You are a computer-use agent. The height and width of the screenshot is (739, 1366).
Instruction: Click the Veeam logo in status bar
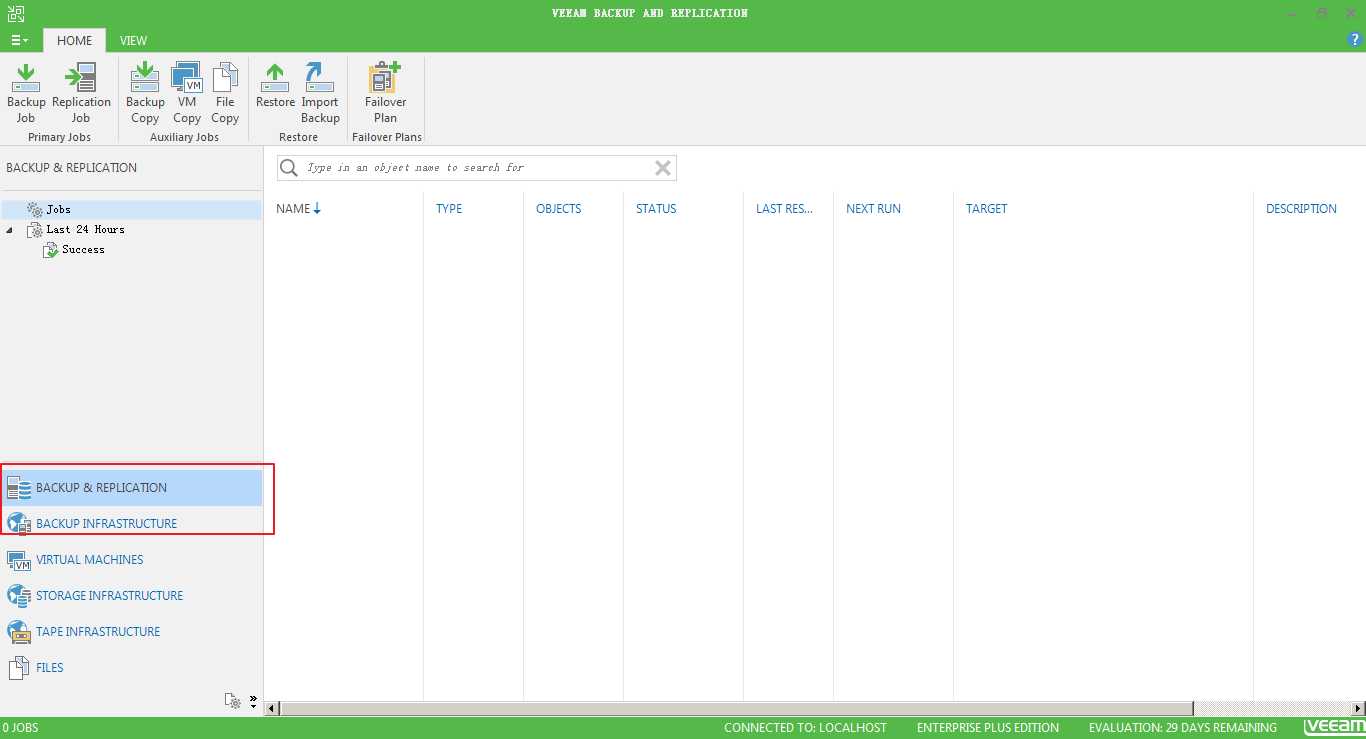click(x=1334, y=727)
